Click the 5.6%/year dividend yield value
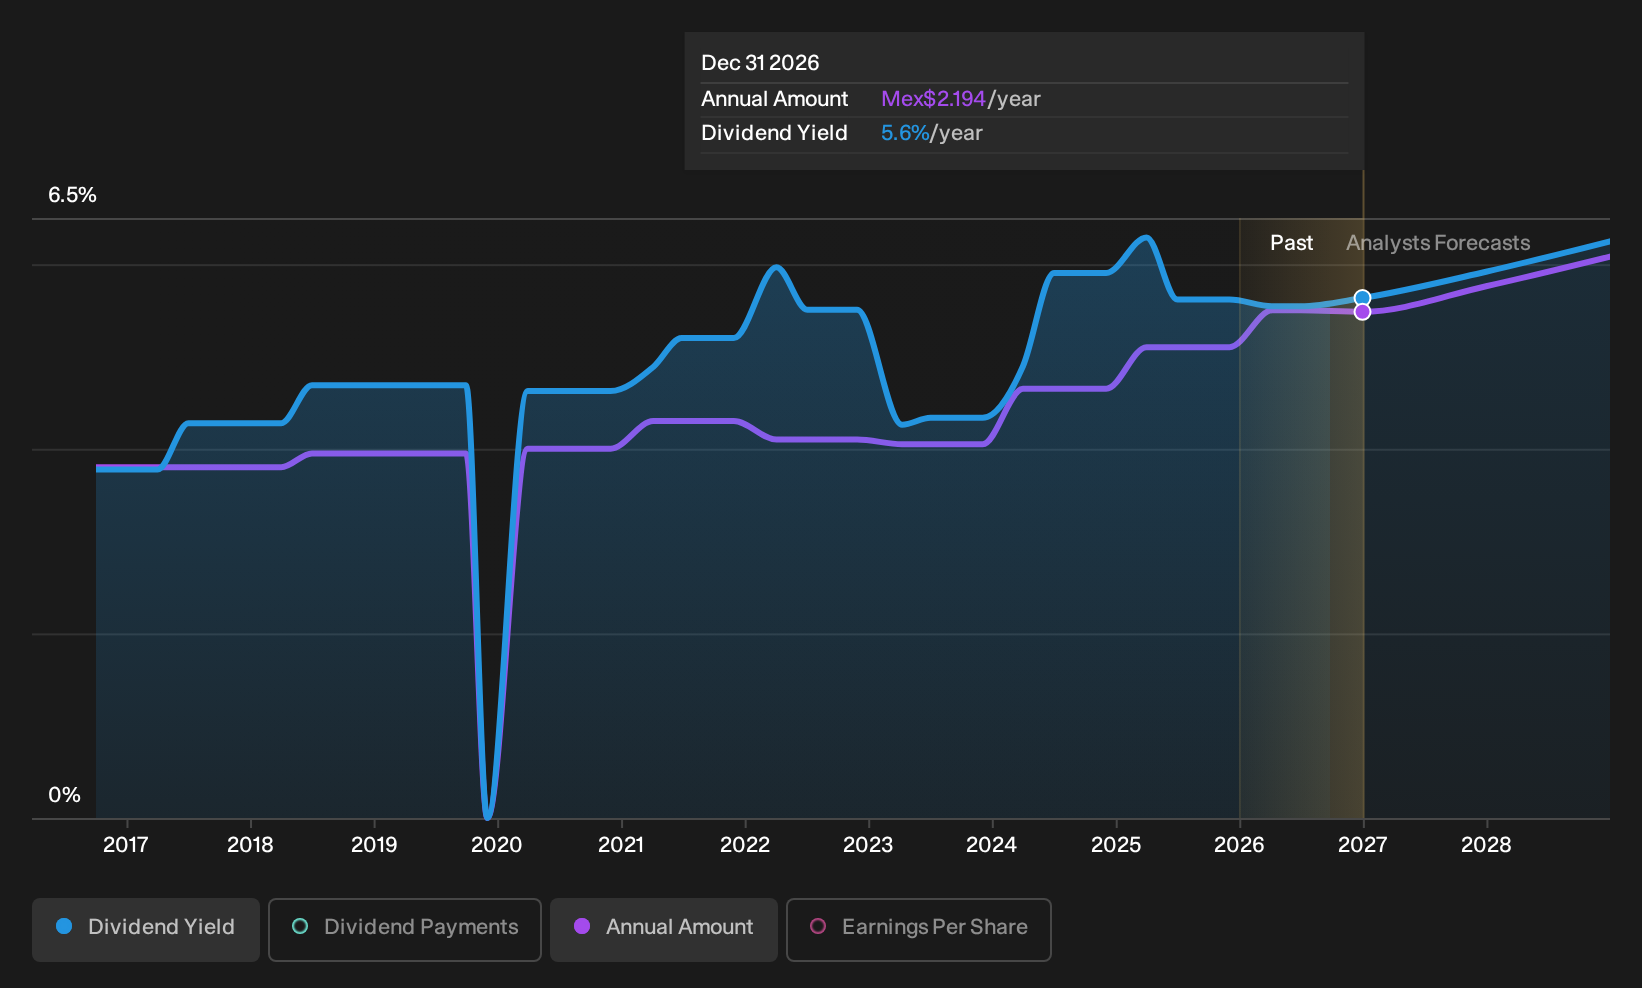The width and height of the screenshot is (1642, 988). pyautogui.click(x=932, y=133)
